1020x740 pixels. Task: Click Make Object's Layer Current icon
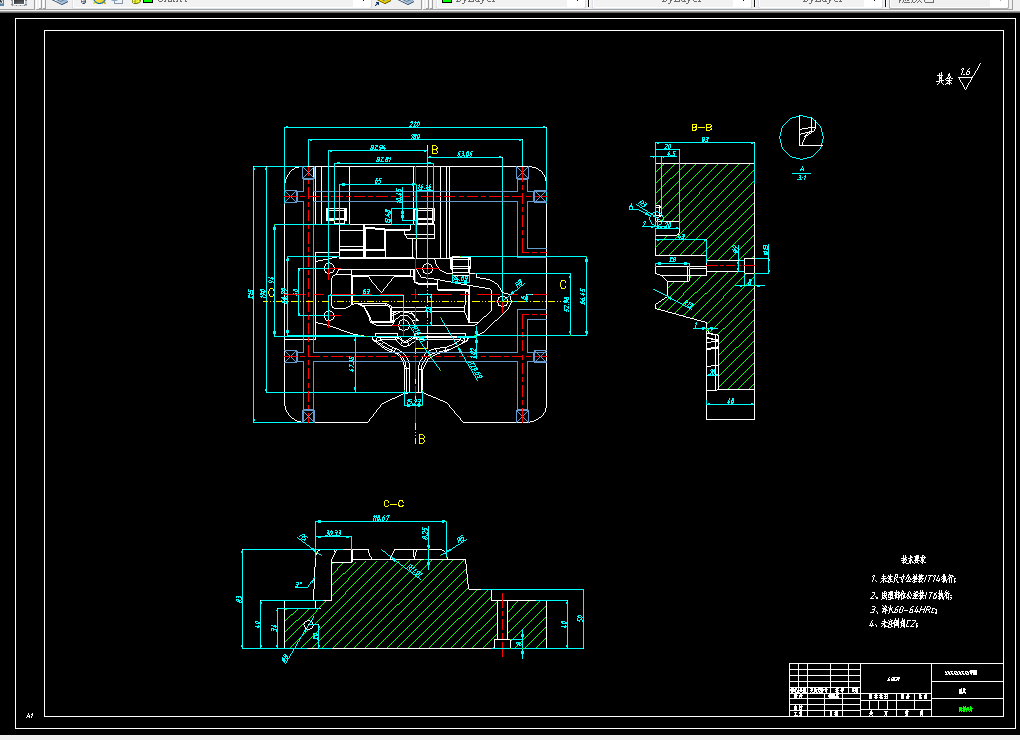[x=383, y=2]
